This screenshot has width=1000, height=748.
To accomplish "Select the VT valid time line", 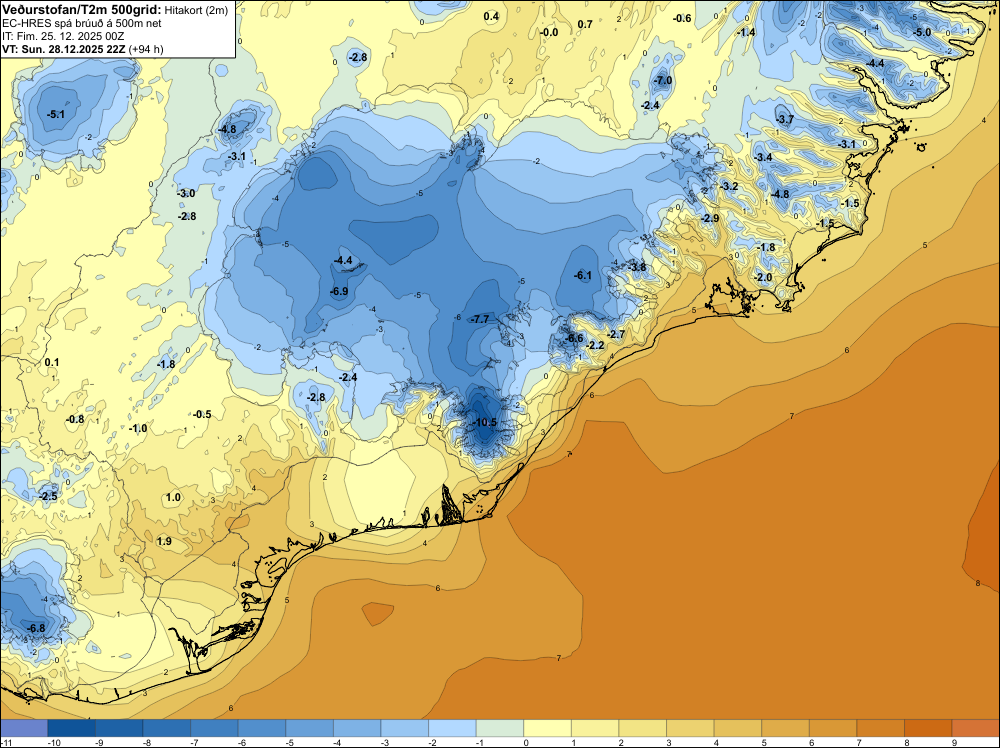I will point(83,49).
